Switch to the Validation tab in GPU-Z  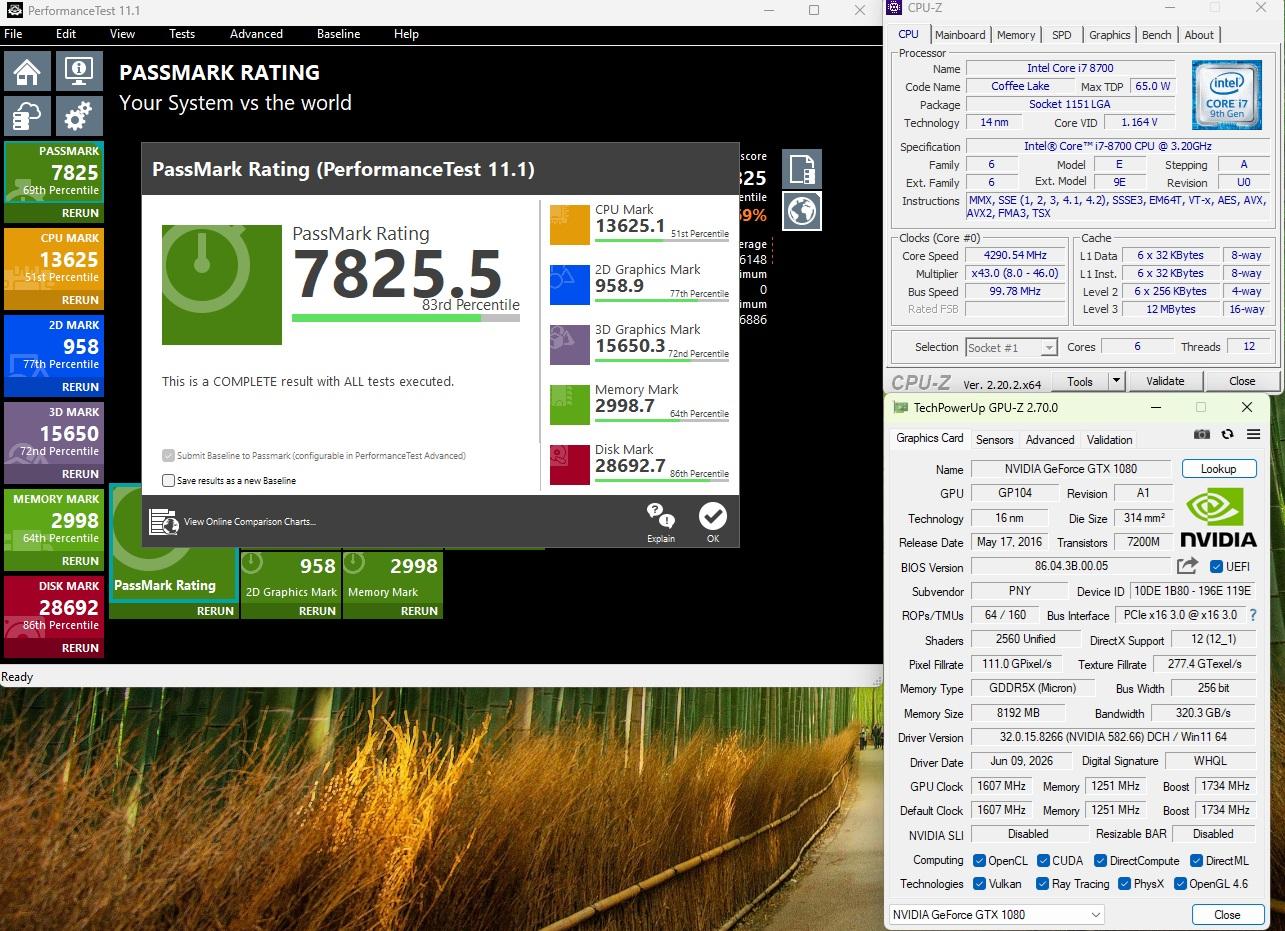click(x=1109, y=439)
